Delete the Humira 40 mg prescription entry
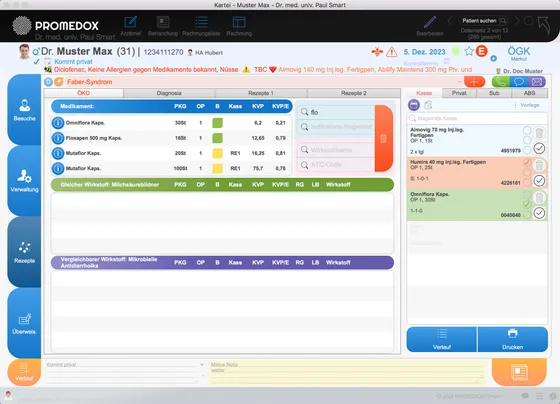Viewport: 560px width, 404px height. click(539, 165)
